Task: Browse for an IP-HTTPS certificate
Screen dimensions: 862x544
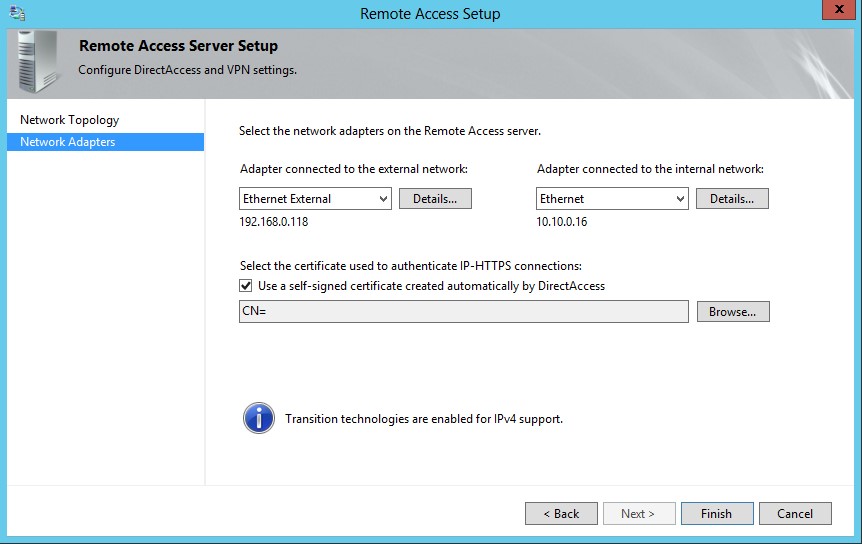Action: pos(732,312)
